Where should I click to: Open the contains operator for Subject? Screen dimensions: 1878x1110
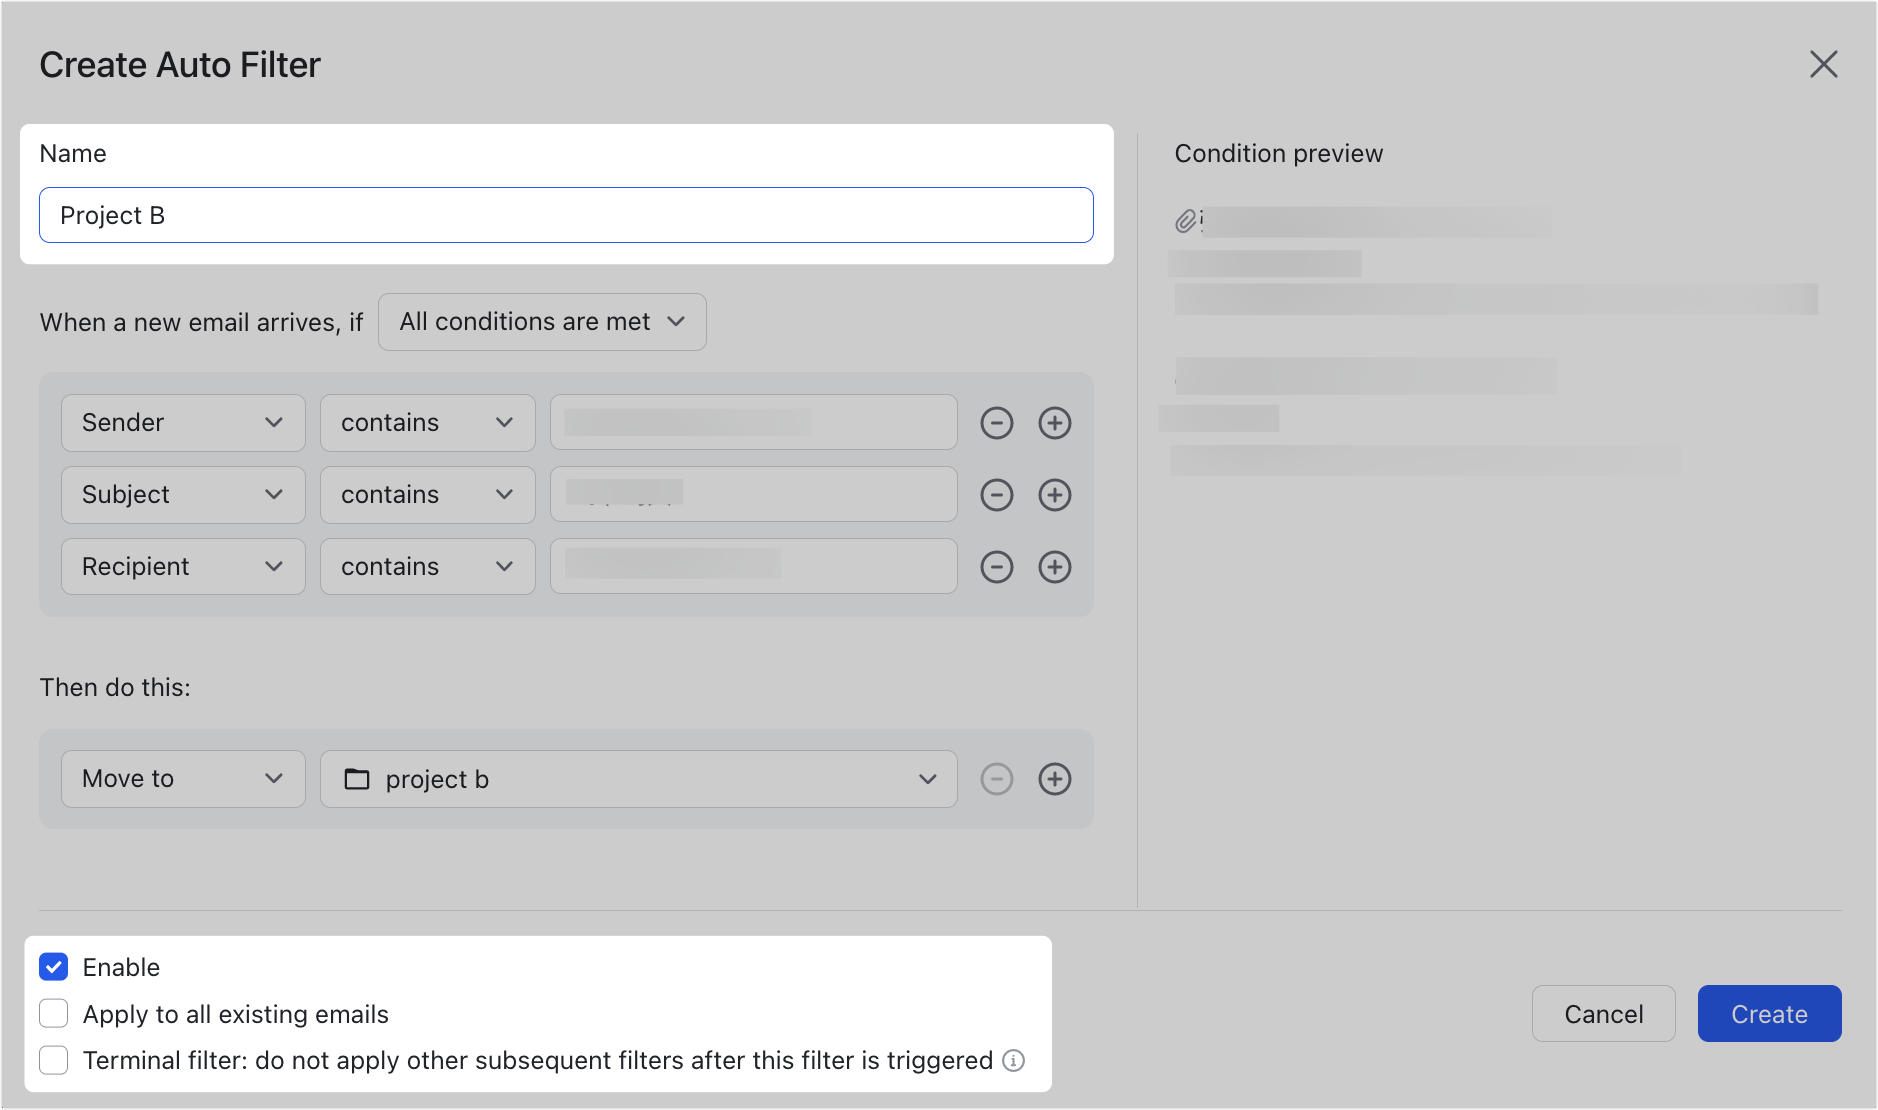click(x=427, y=494)
